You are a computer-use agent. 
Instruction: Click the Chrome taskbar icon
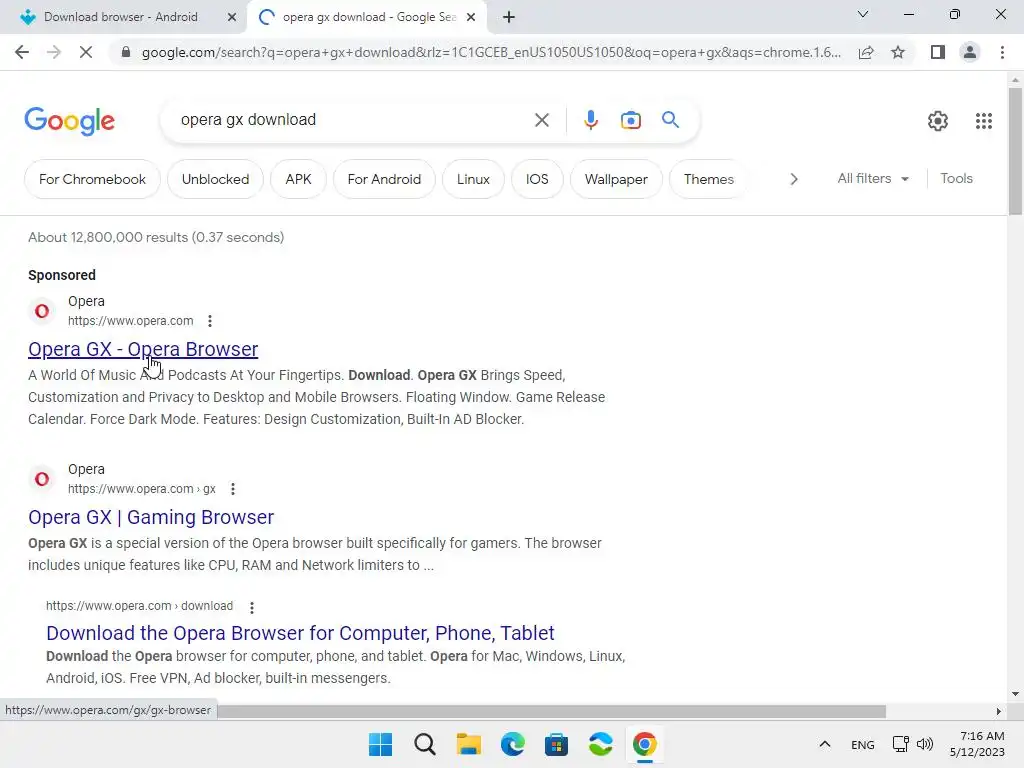click(x=645, y=744)
